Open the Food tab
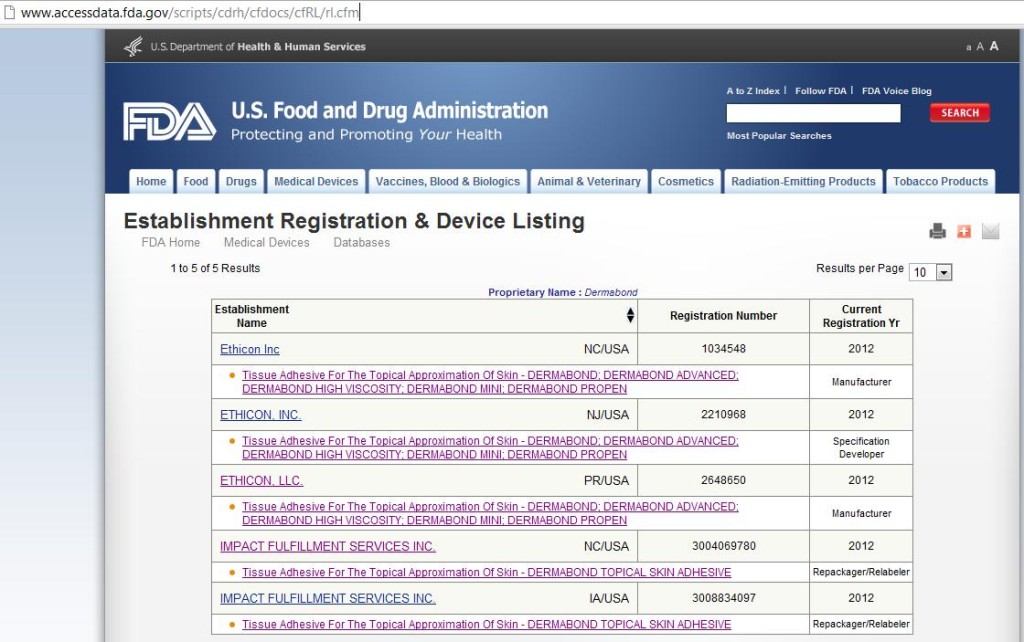 coord(195,182)
